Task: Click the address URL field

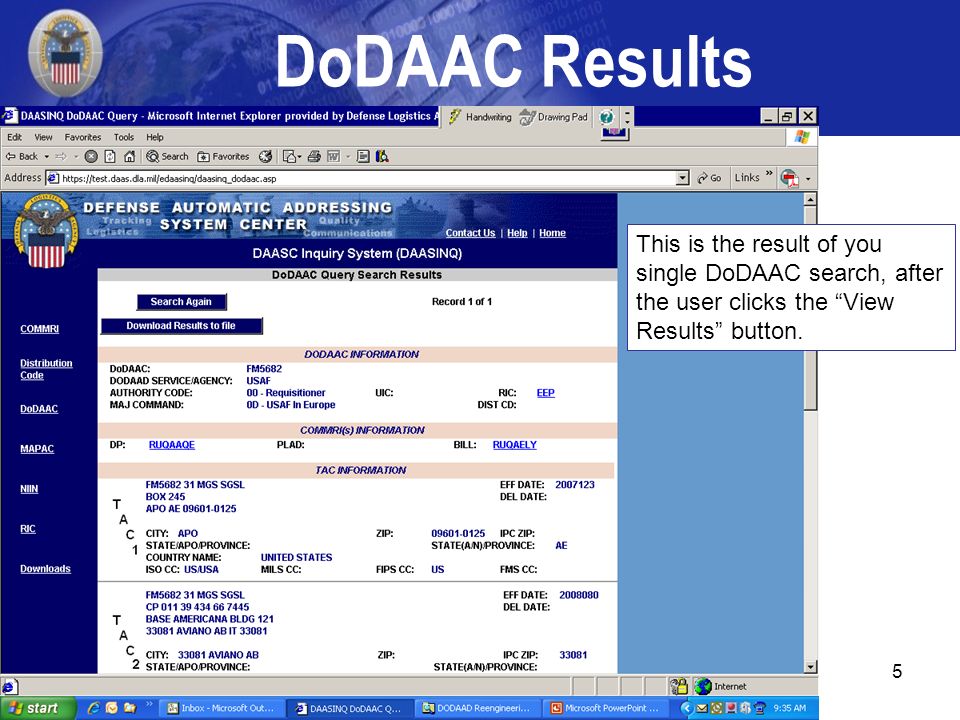Action: click(x=367, y=178)
